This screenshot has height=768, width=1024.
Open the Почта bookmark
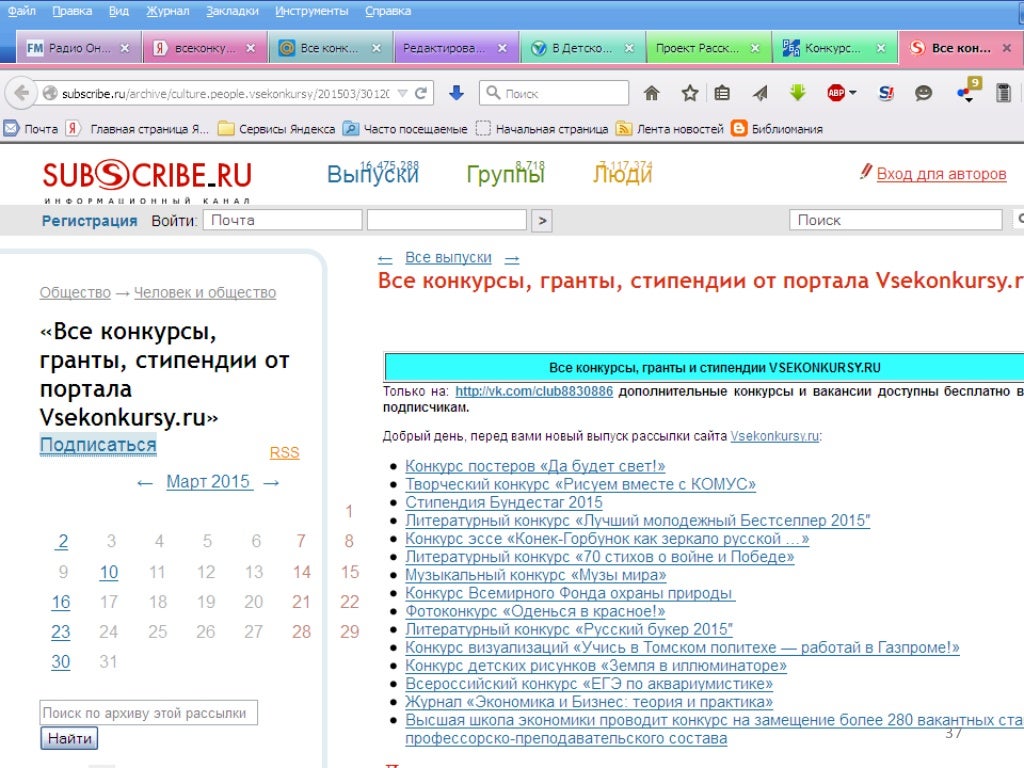[31, 129]
